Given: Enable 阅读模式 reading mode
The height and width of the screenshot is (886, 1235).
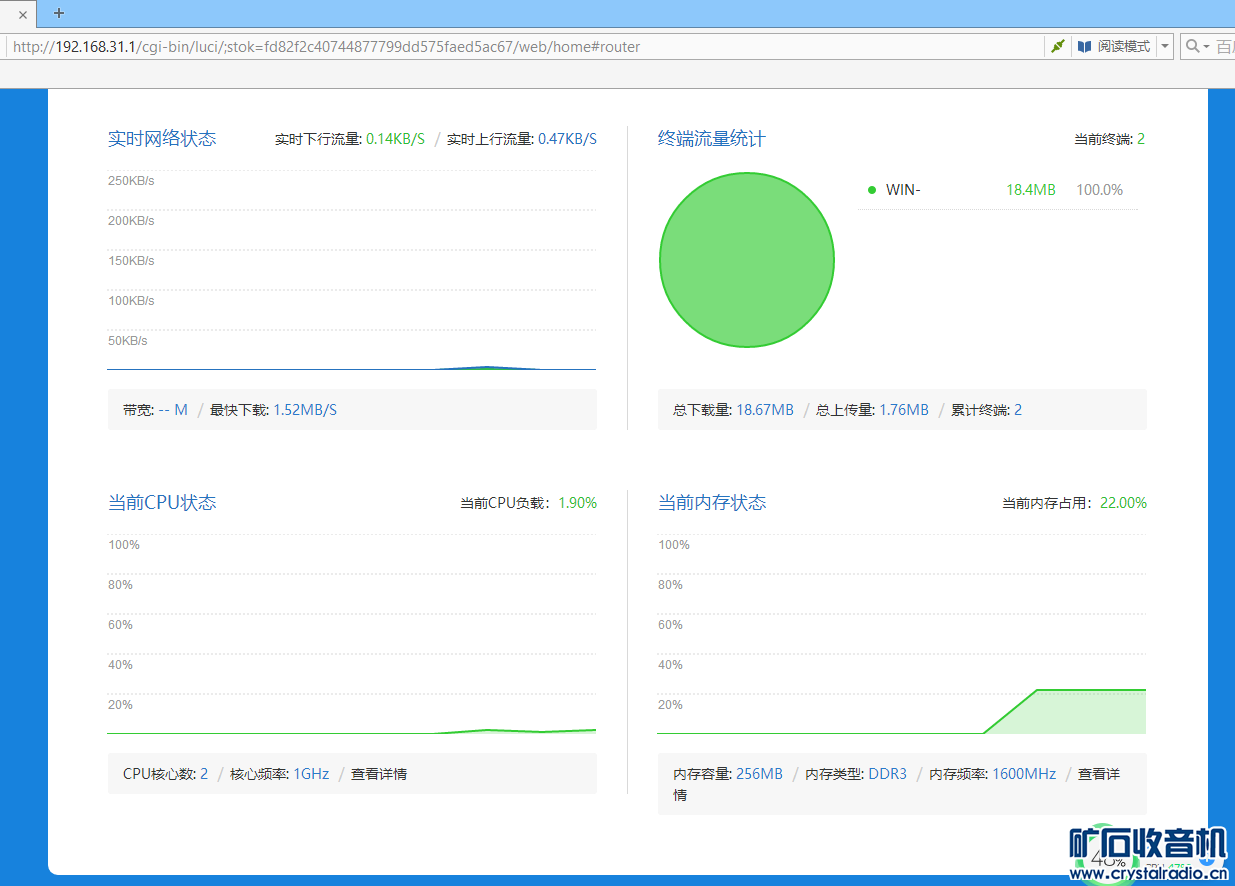Looking at the screenshot, I should point(1114,46).
